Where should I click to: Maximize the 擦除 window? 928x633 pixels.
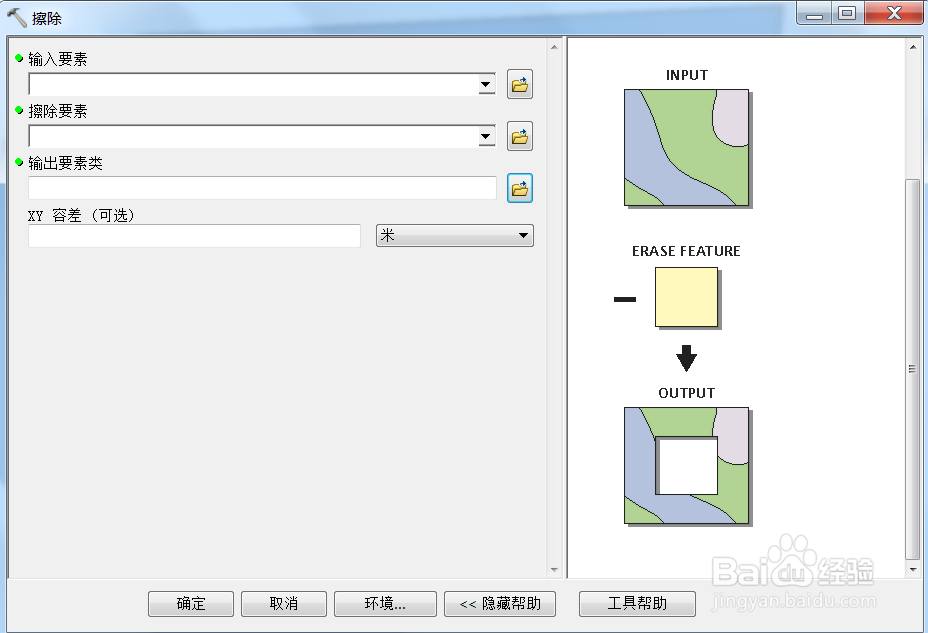pyautogui.click(x=848, y=14)
